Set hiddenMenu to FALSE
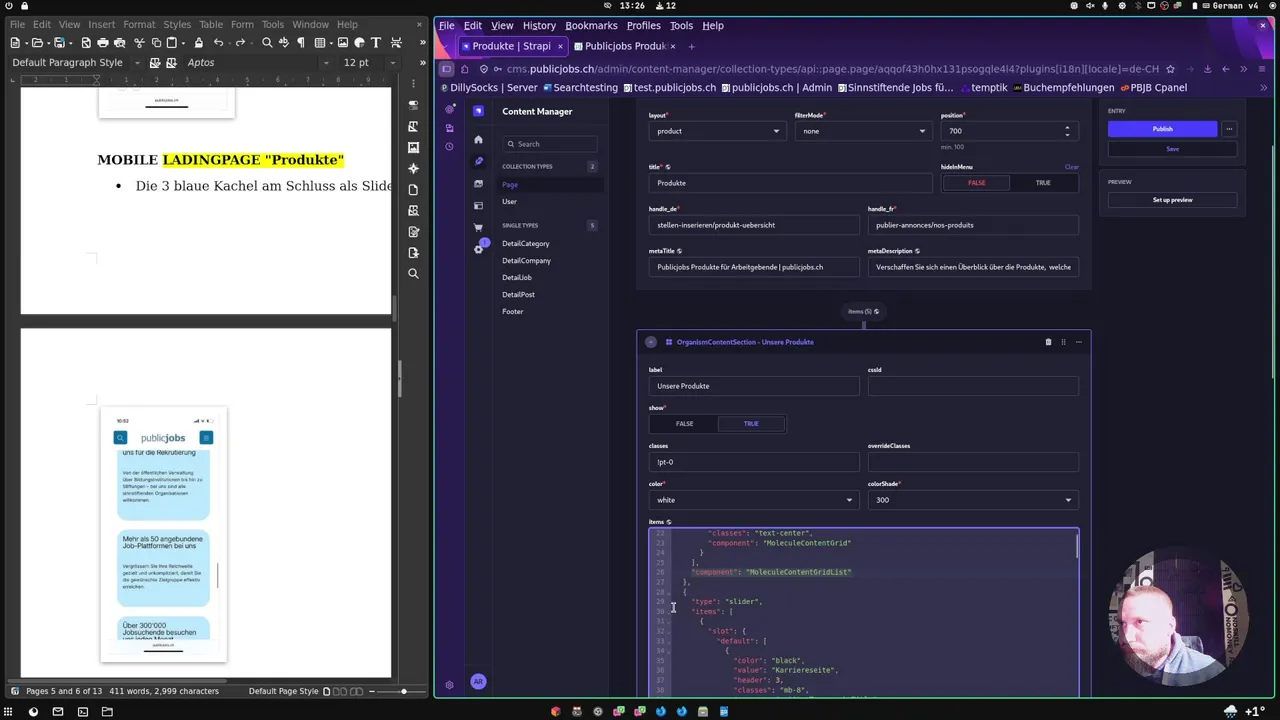 point(976,183)
